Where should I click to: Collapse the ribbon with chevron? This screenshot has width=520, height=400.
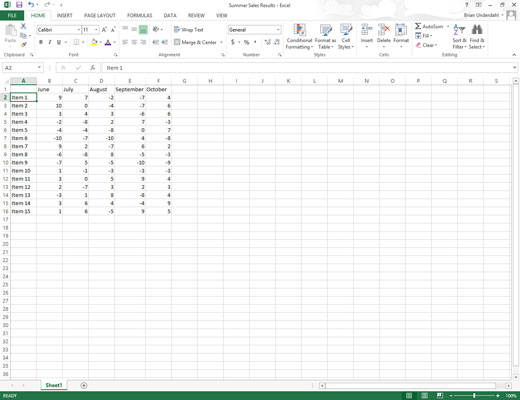pyautogui.click(x=514, y=55)
